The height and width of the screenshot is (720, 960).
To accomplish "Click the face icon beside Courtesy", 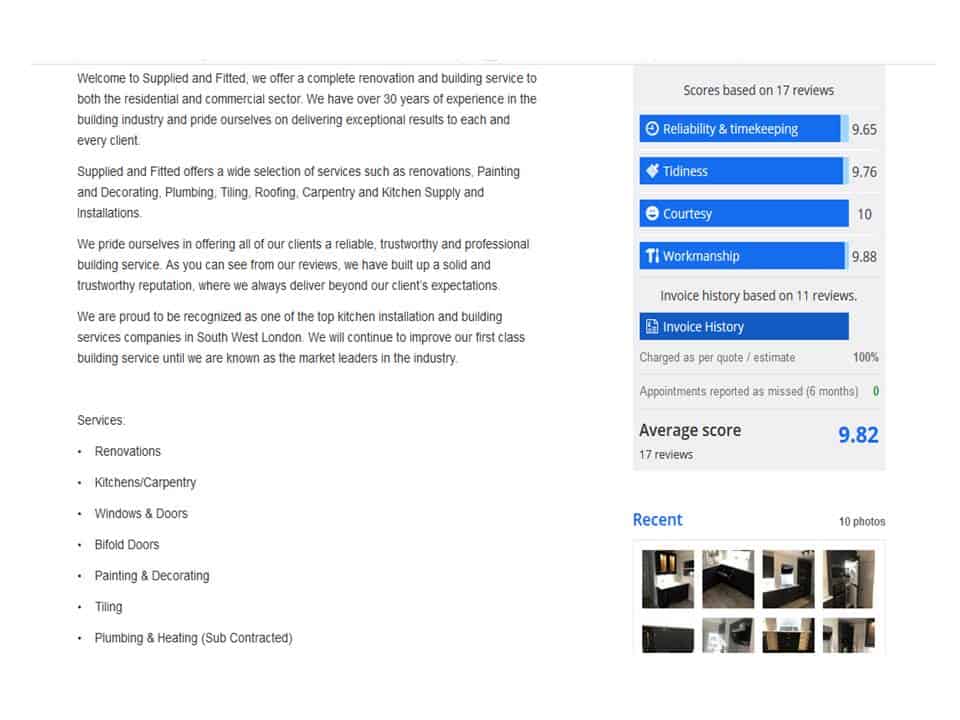I will coord(650,213).
